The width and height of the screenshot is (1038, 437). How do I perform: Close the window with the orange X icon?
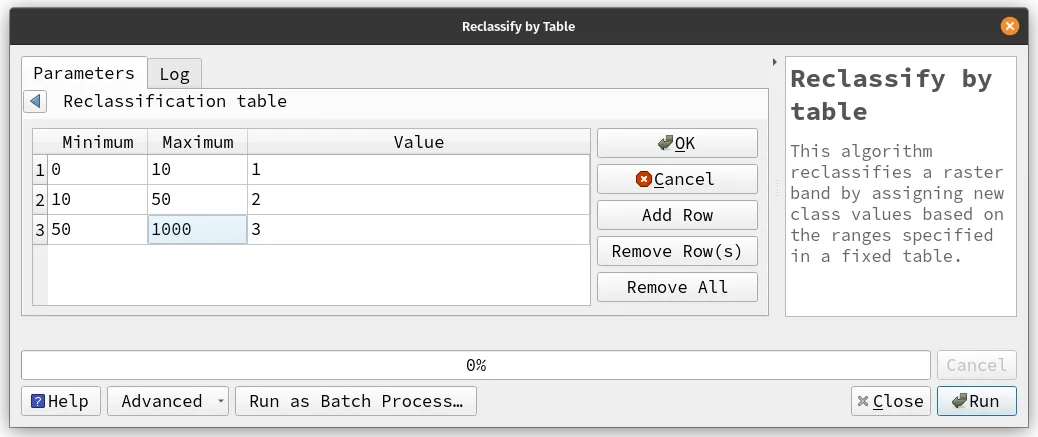(x=1010, y=26)
